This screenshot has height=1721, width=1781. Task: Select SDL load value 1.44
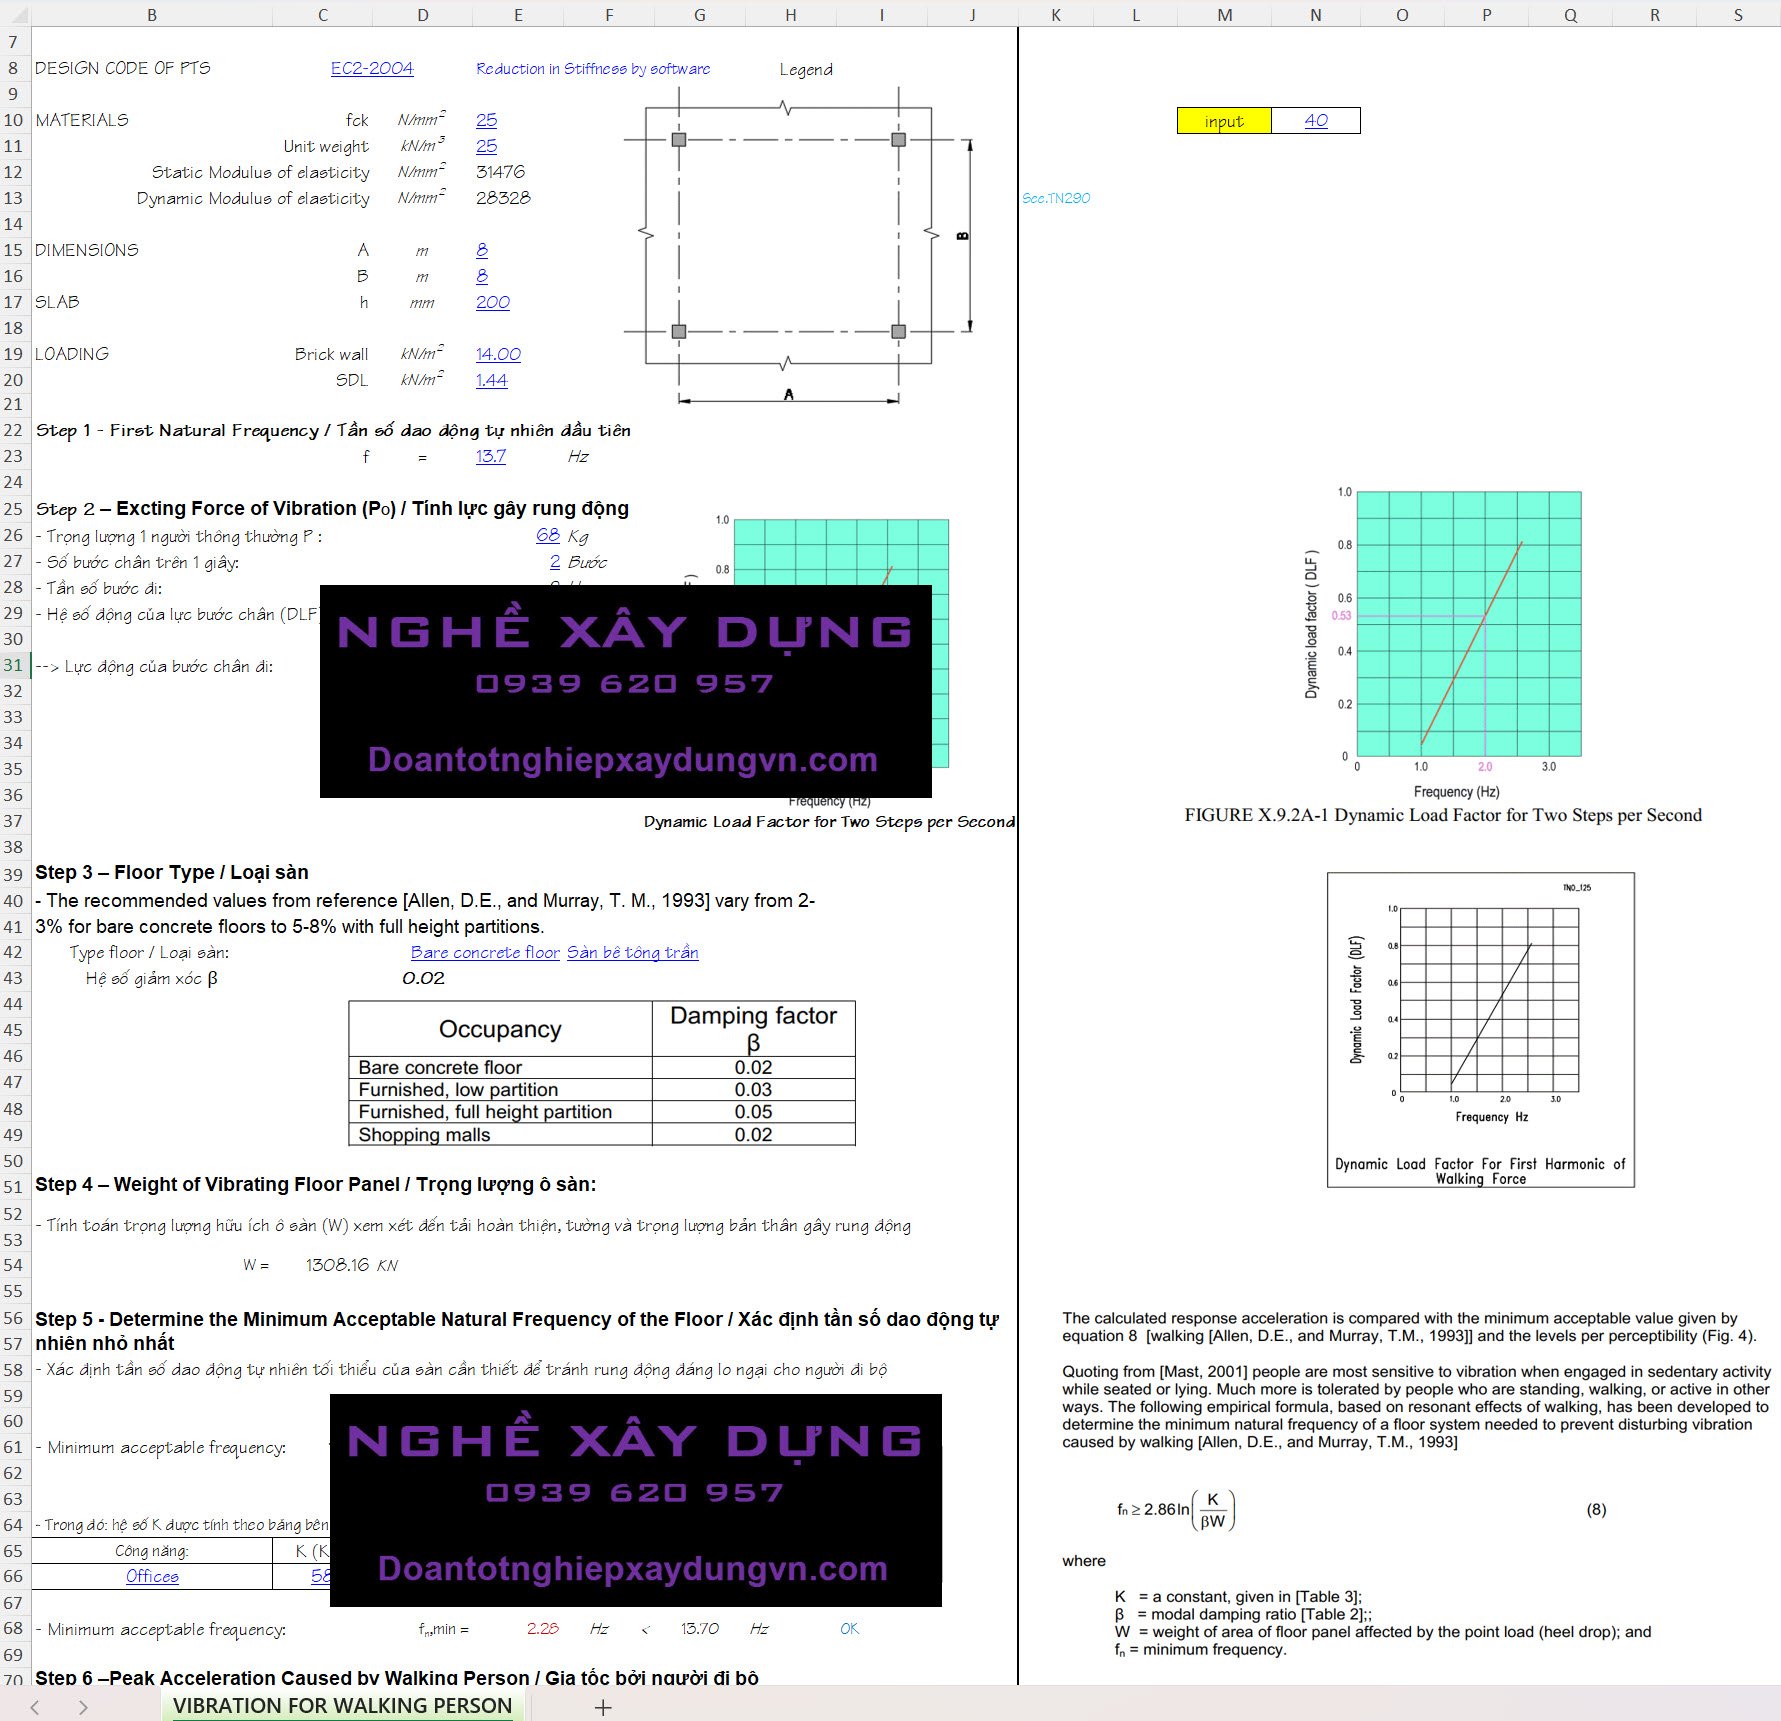click(x=491, y=380)
